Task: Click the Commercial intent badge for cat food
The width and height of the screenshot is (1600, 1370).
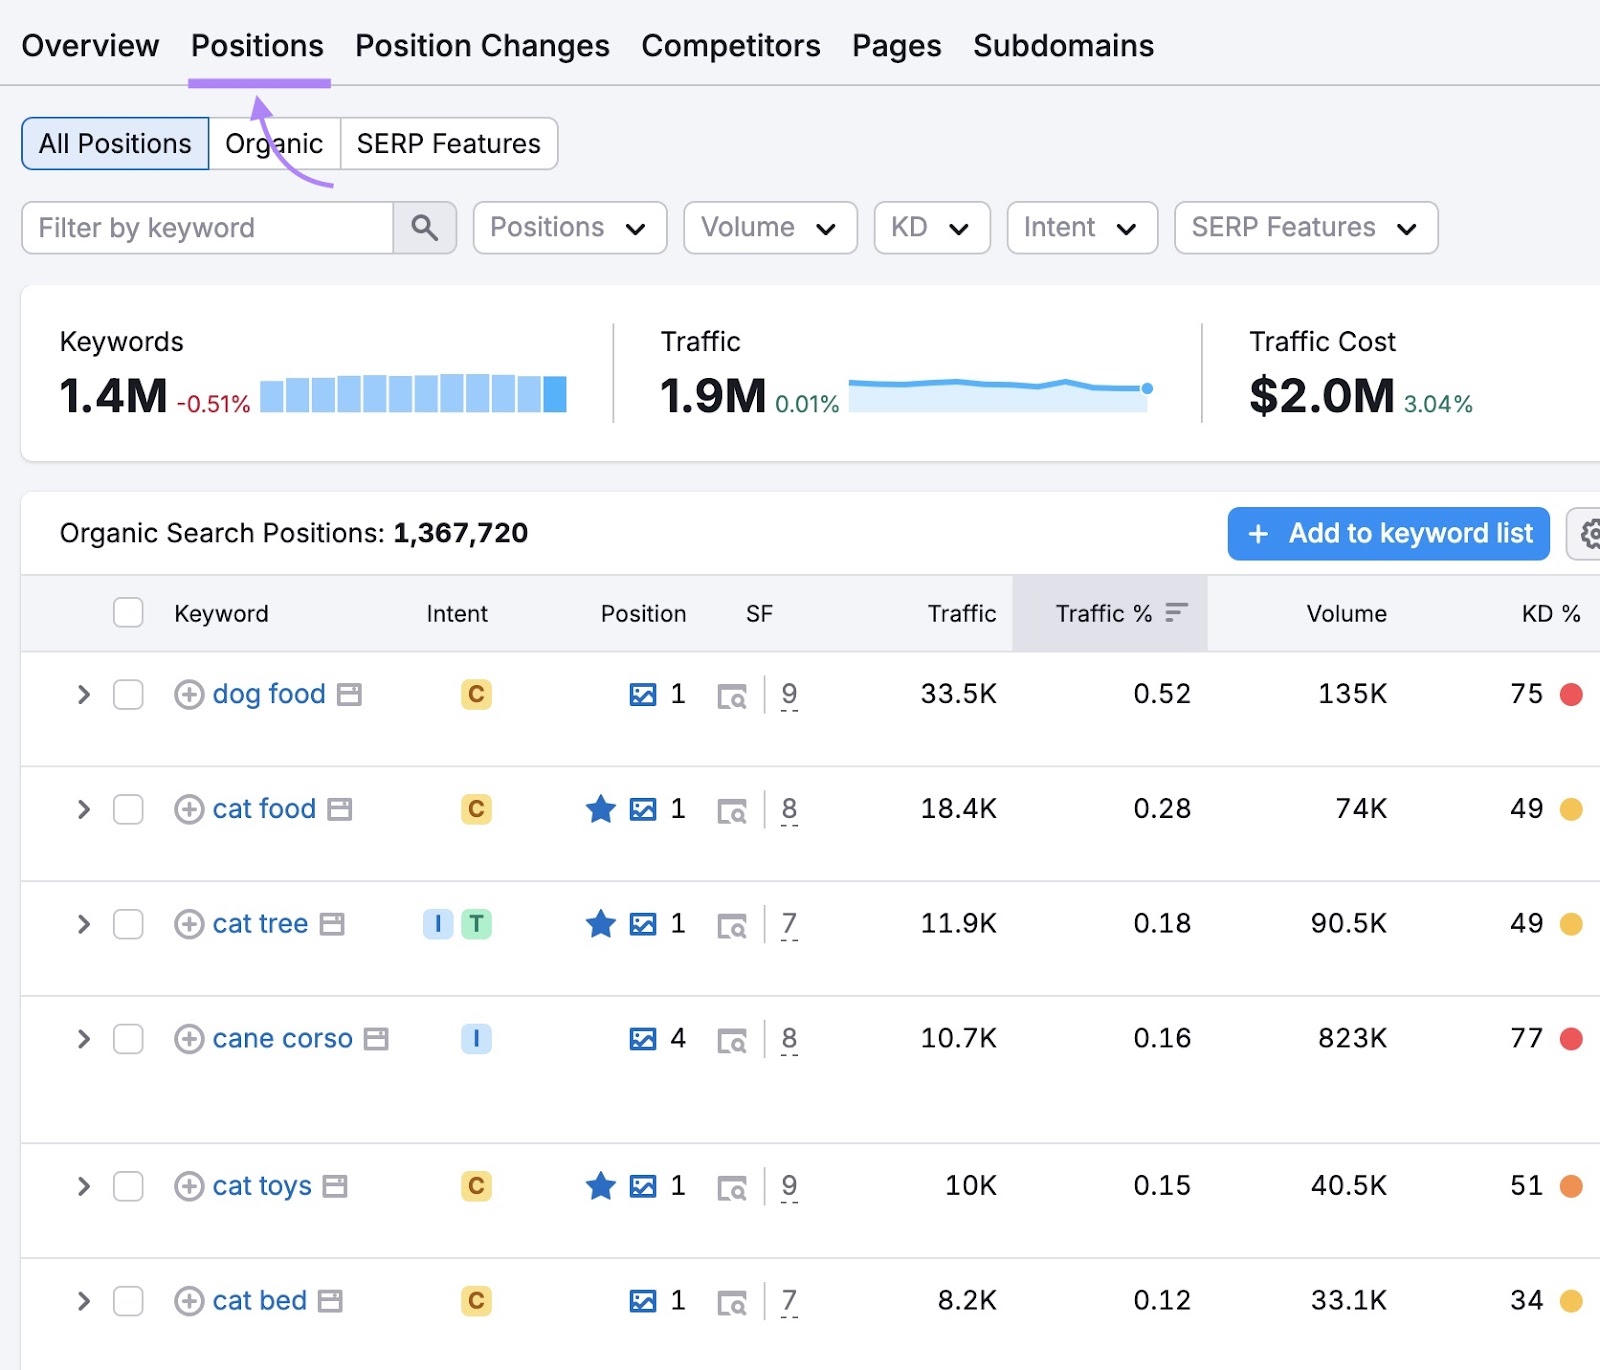Action: [x=476, y=809]
